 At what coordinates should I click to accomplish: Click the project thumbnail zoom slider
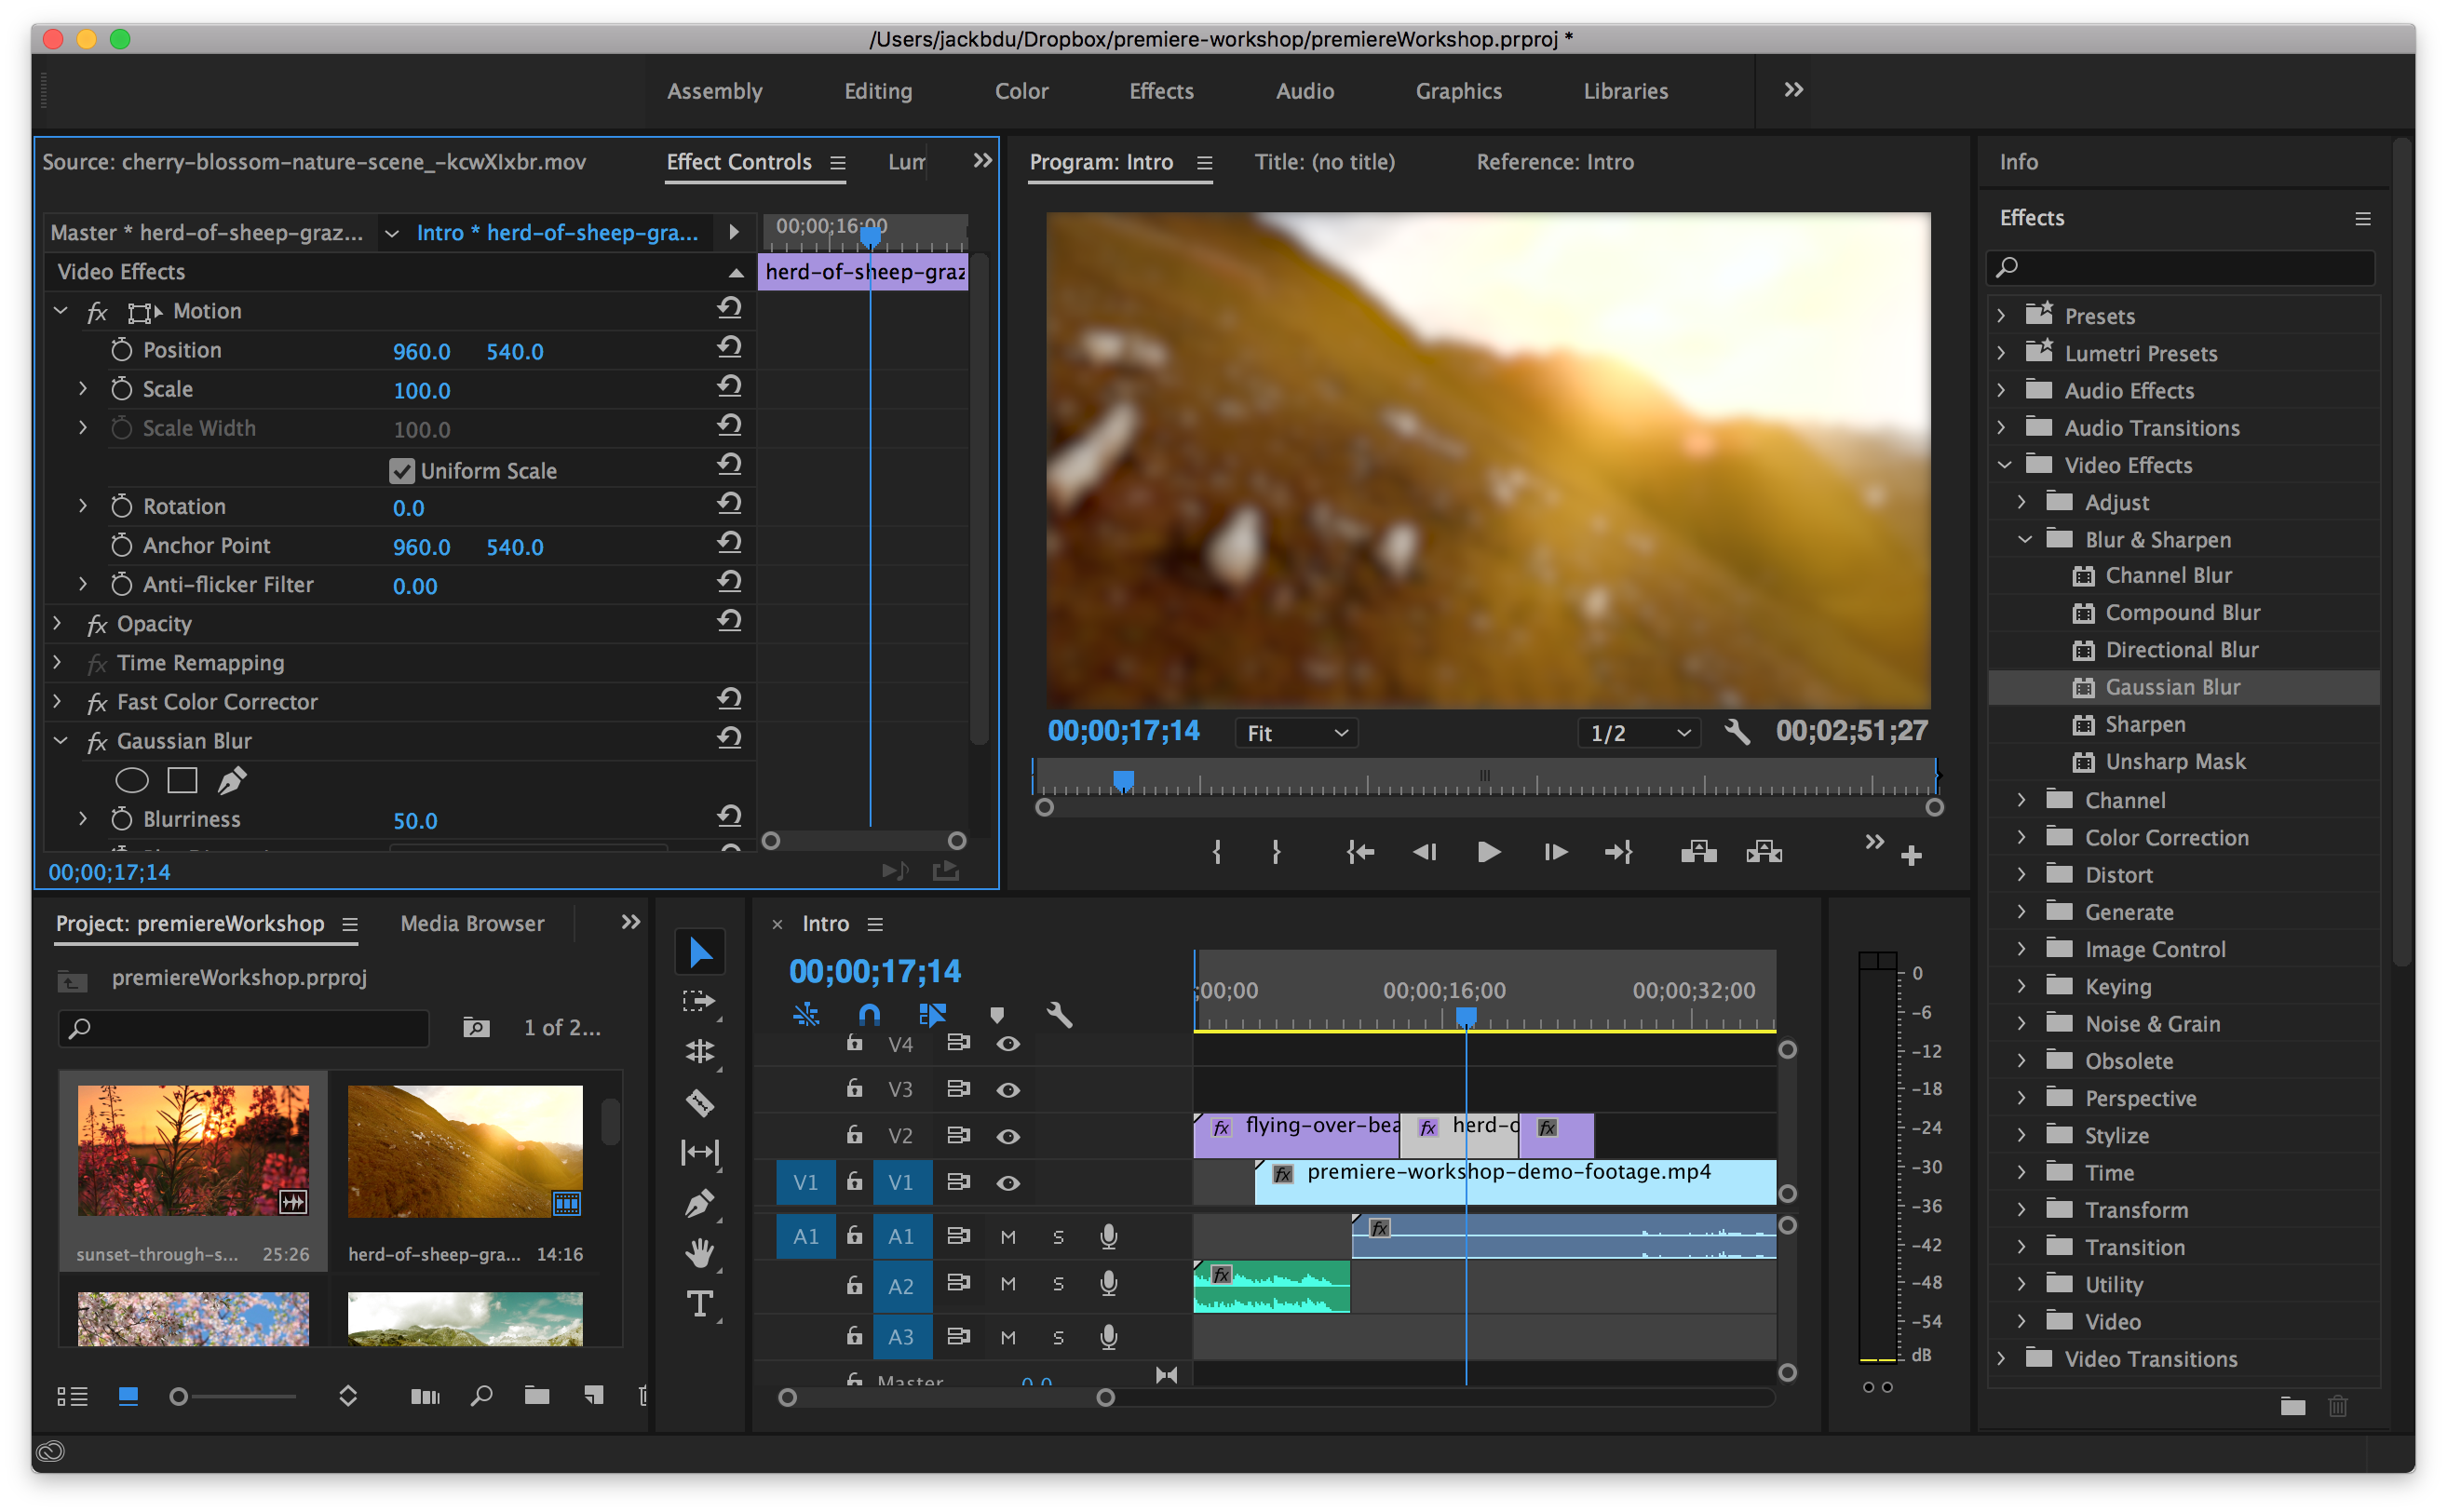click(x=179, y=1397)
